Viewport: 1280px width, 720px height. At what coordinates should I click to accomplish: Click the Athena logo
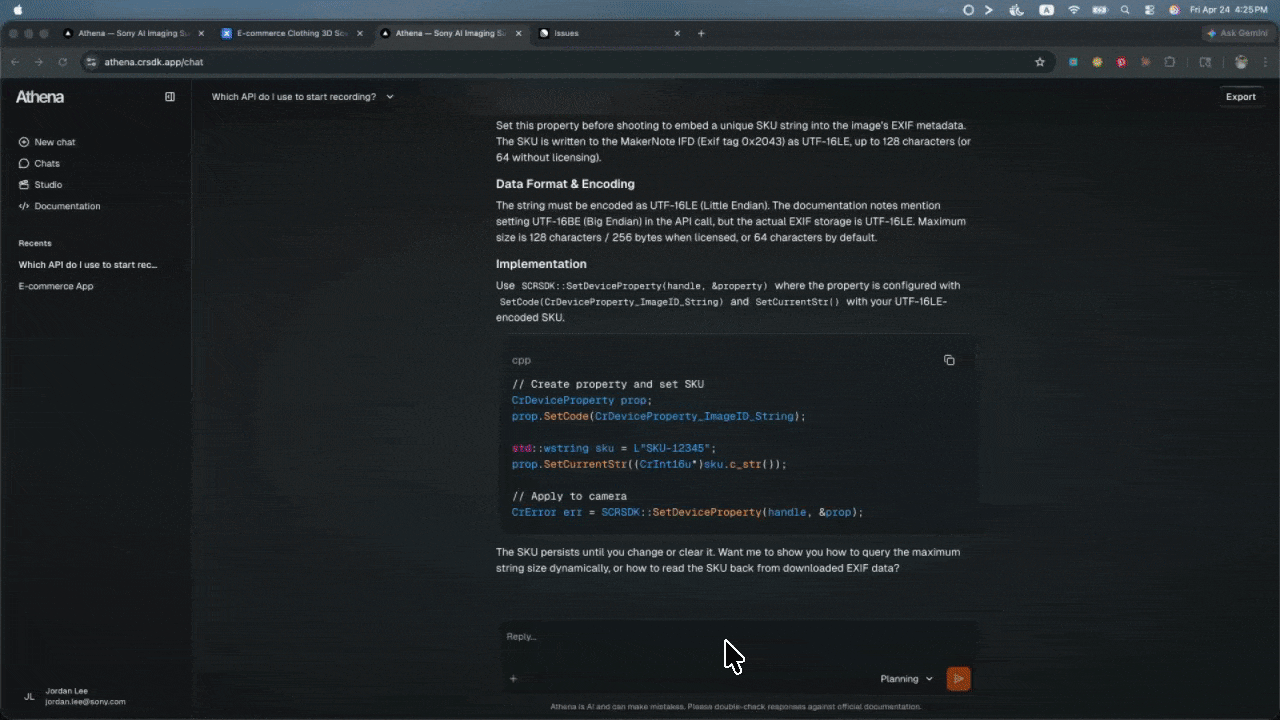(40, 97)
